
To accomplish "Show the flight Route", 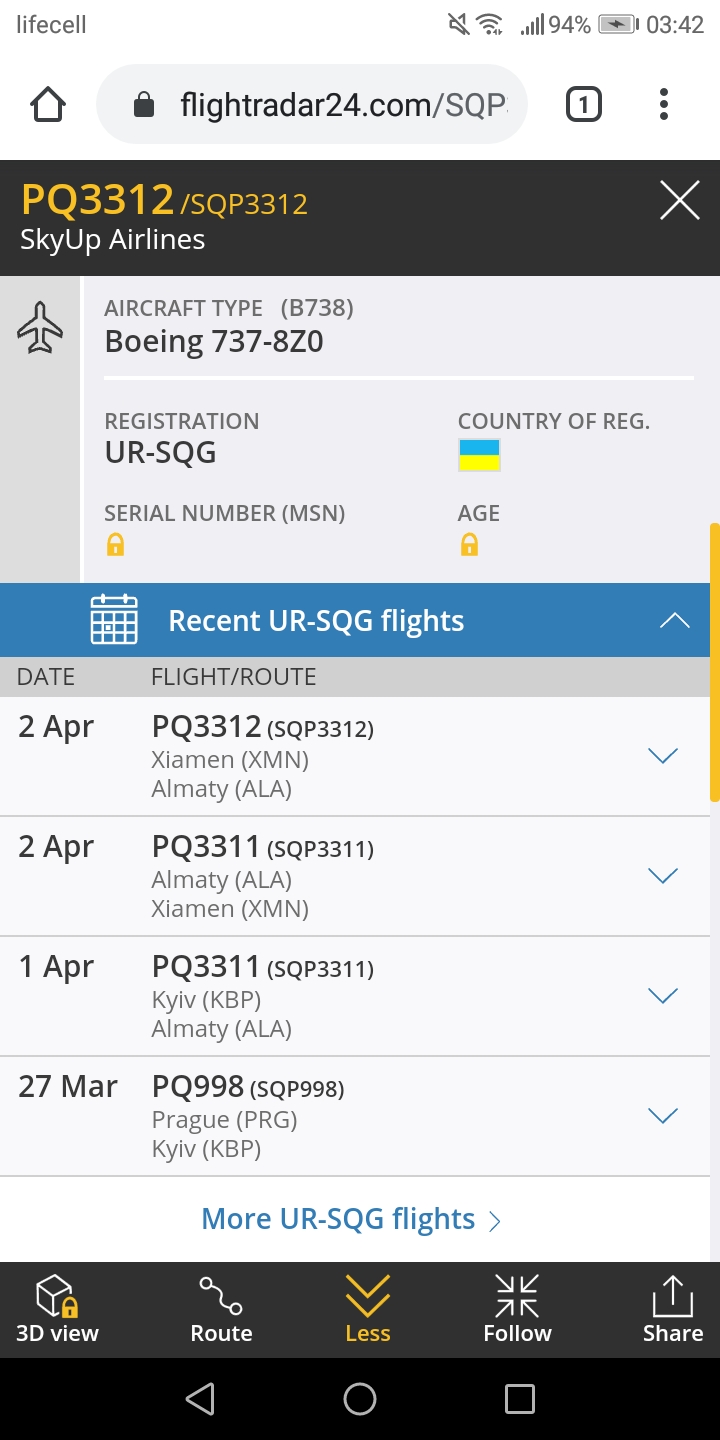I will 221,1310.
